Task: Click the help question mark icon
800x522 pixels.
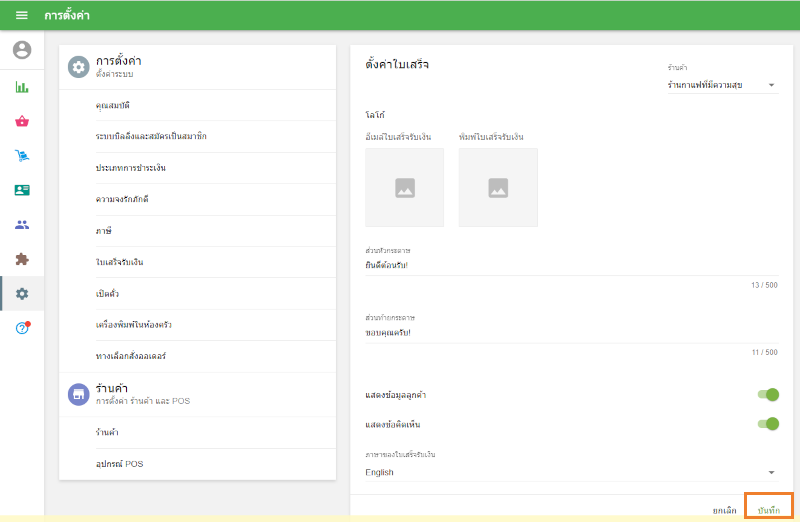Action: [x=22, y=328]
